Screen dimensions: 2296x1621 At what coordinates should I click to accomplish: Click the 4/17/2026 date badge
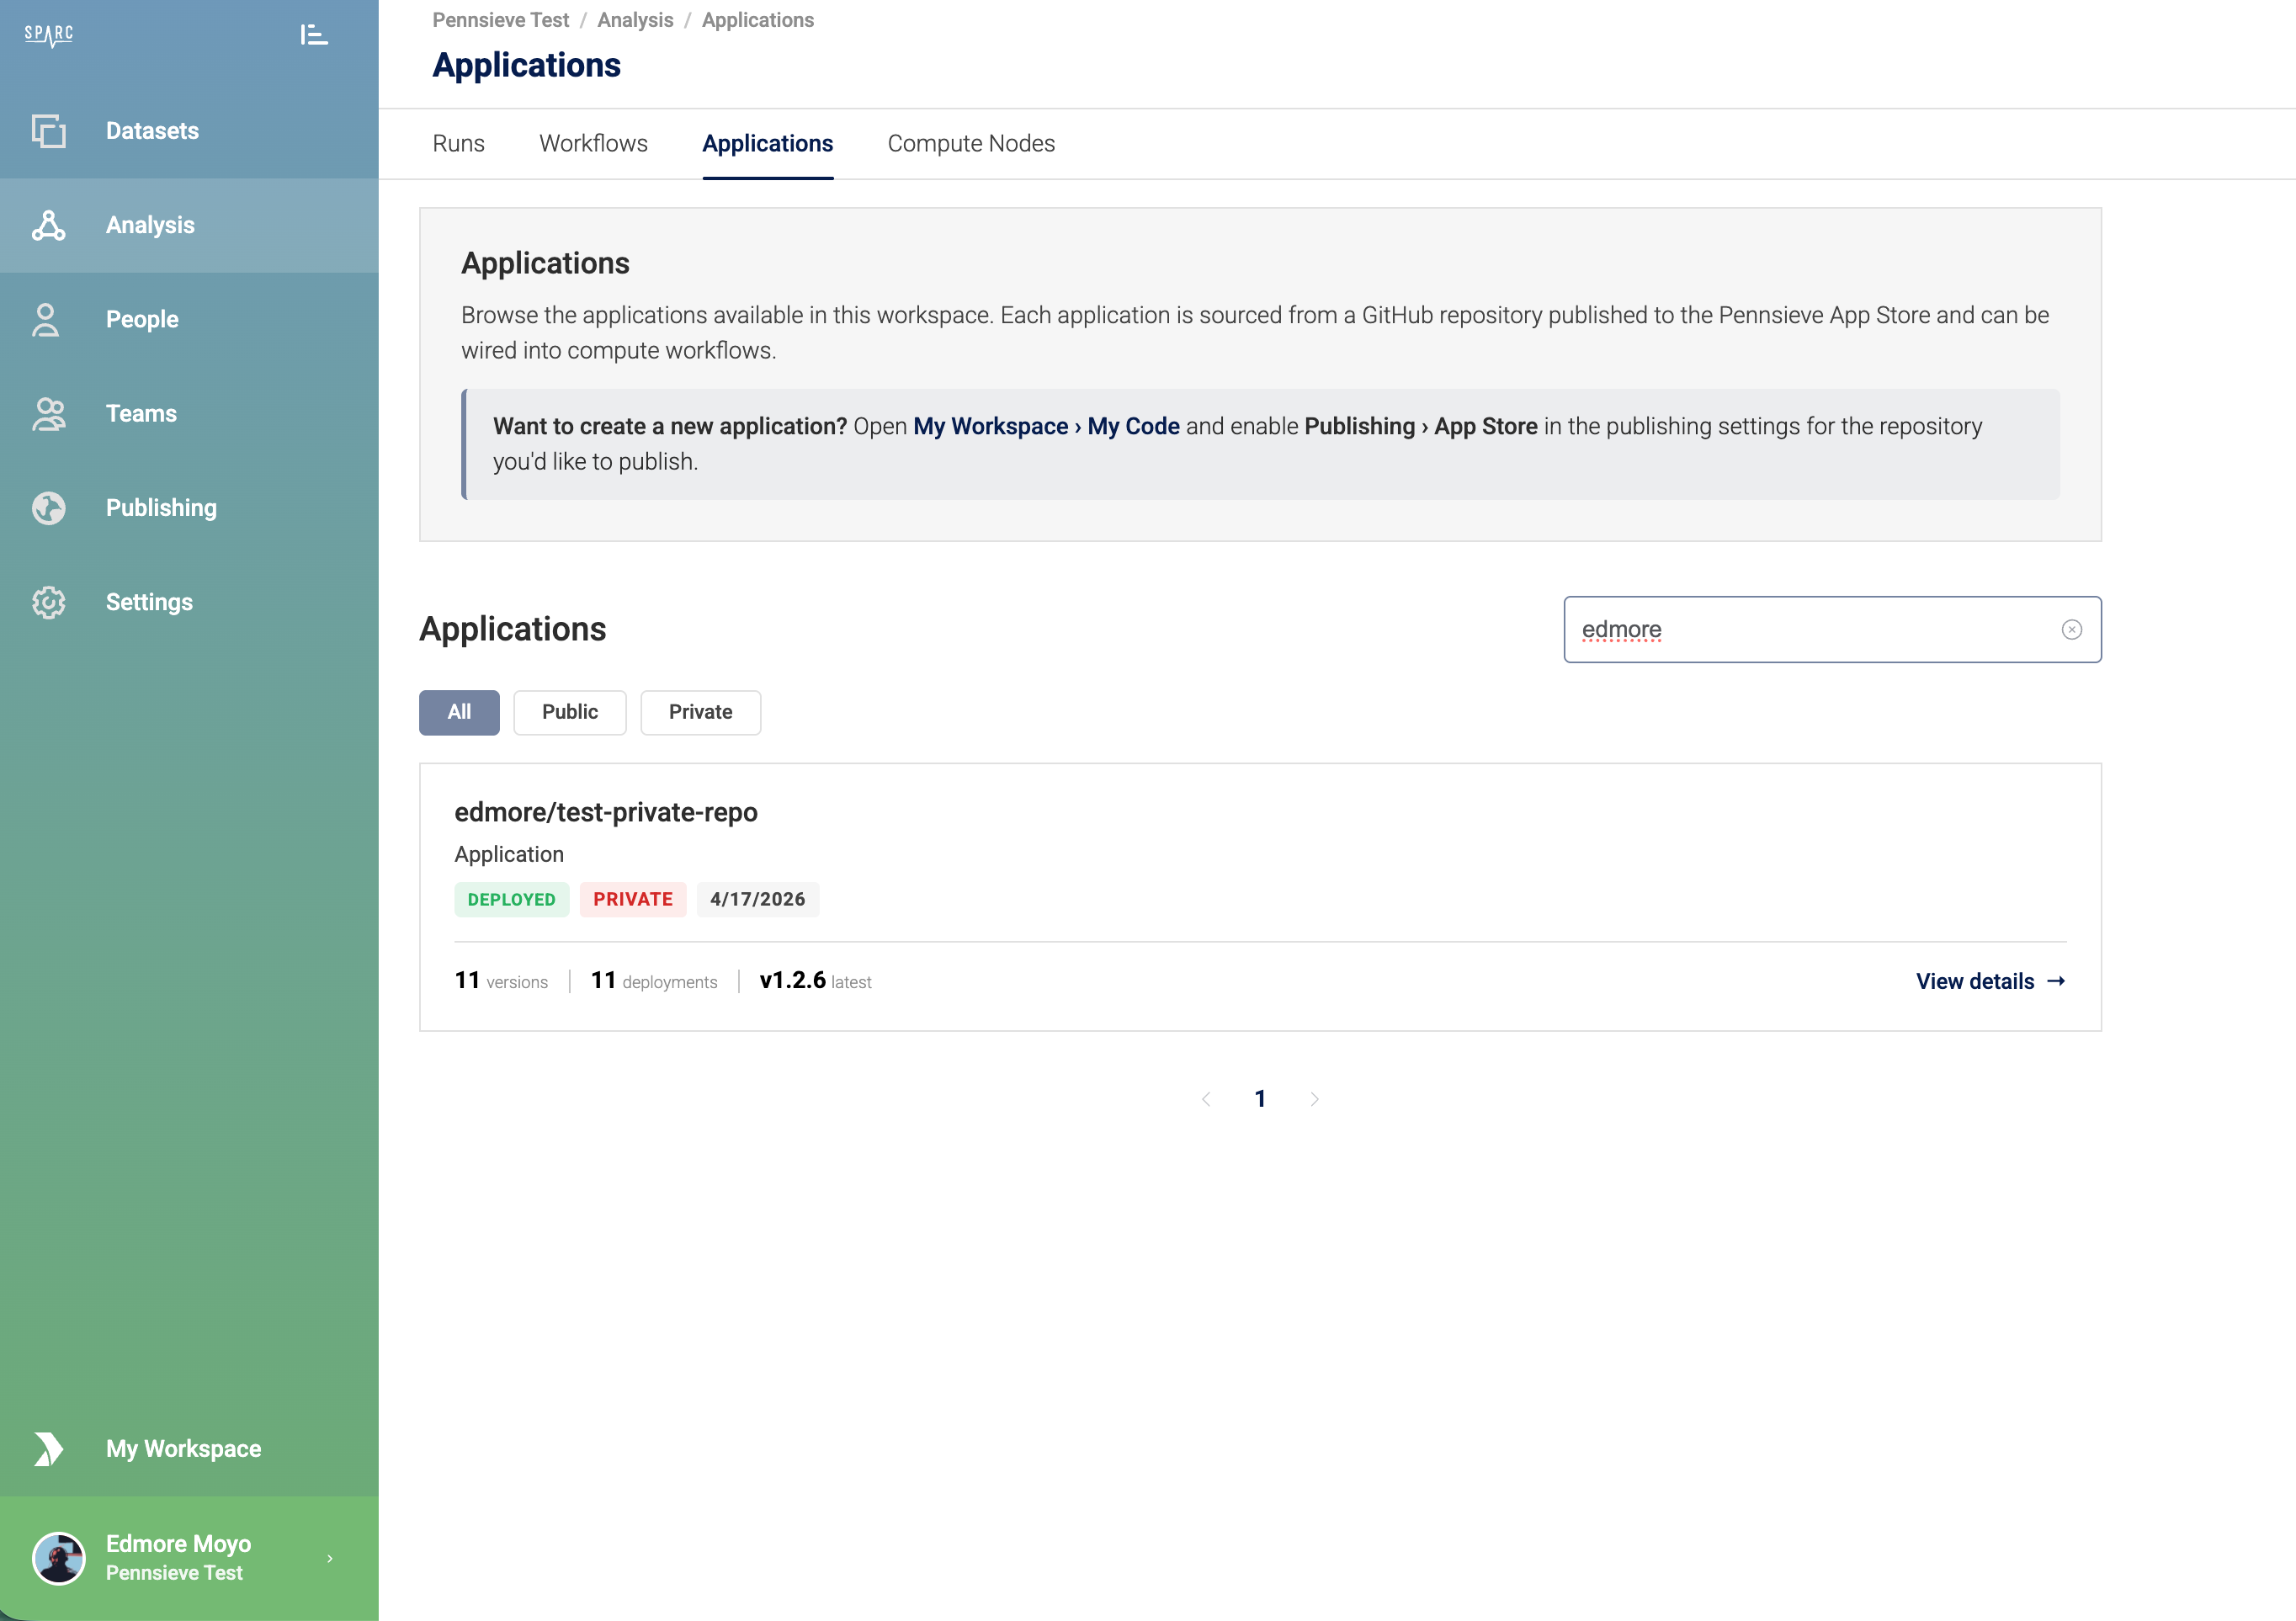coord(757,899)
